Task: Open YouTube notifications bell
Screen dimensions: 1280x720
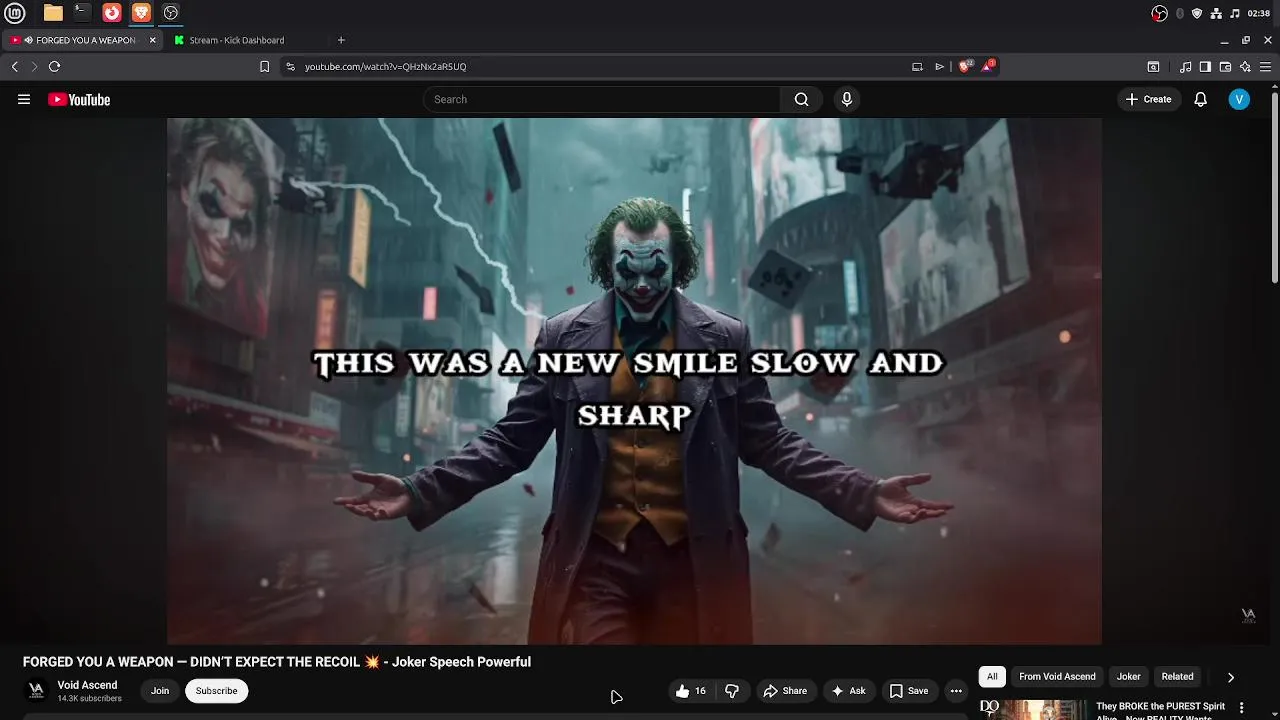Action: pos(1201,99)
